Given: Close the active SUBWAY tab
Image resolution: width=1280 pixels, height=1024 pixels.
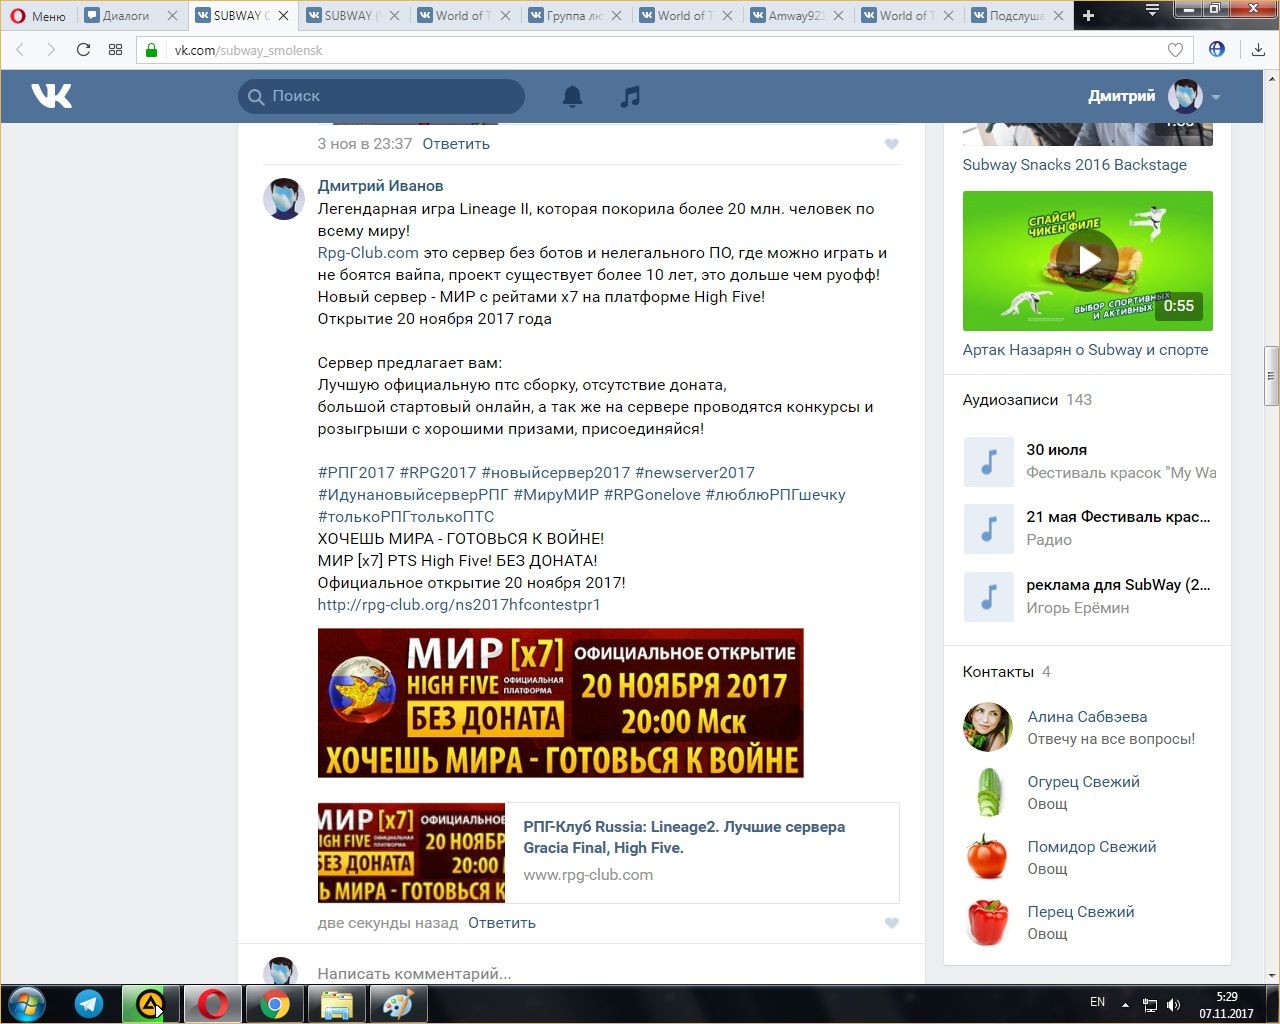Looking at the screenshot, I should (x=284, y=15).
